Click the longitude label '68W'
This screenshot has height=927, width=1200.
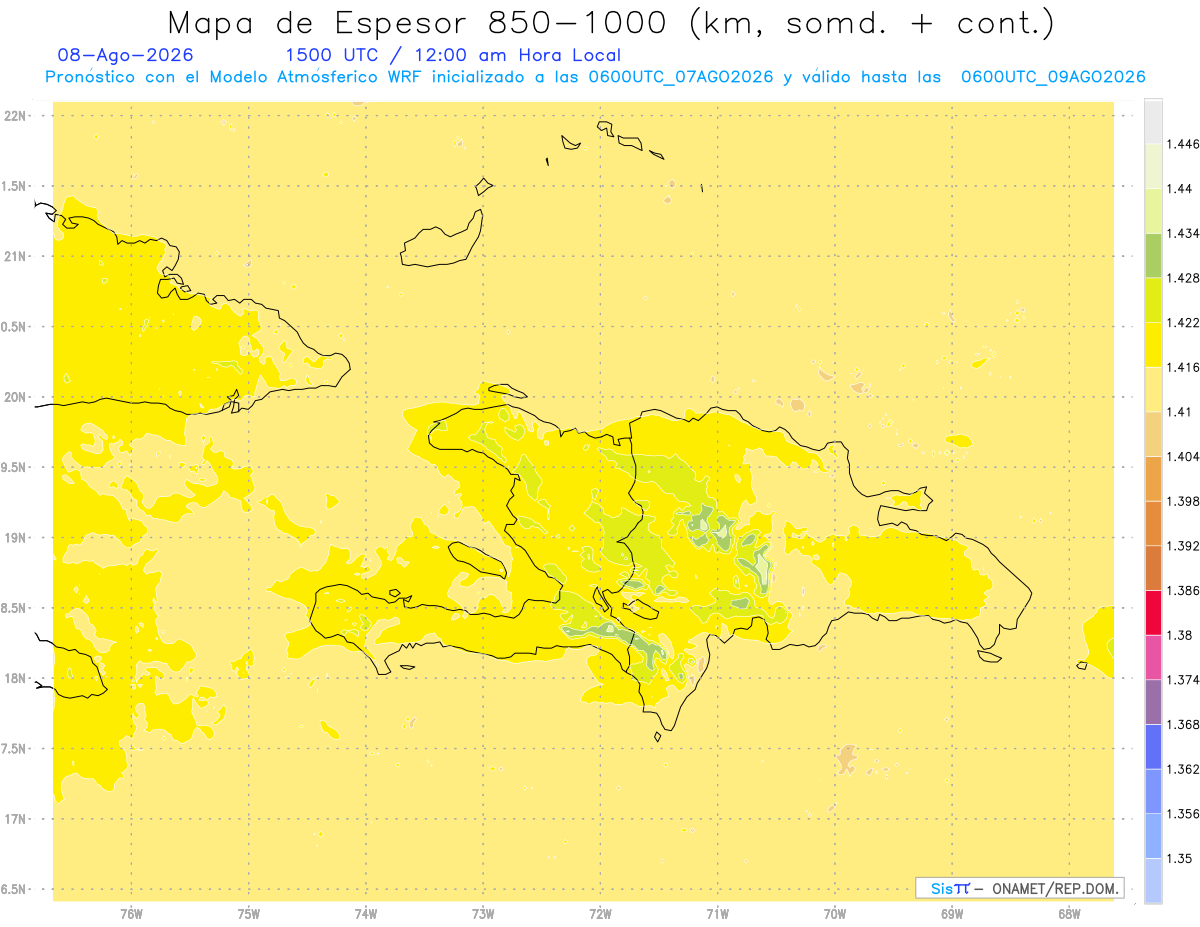(x=1069, y=914)
